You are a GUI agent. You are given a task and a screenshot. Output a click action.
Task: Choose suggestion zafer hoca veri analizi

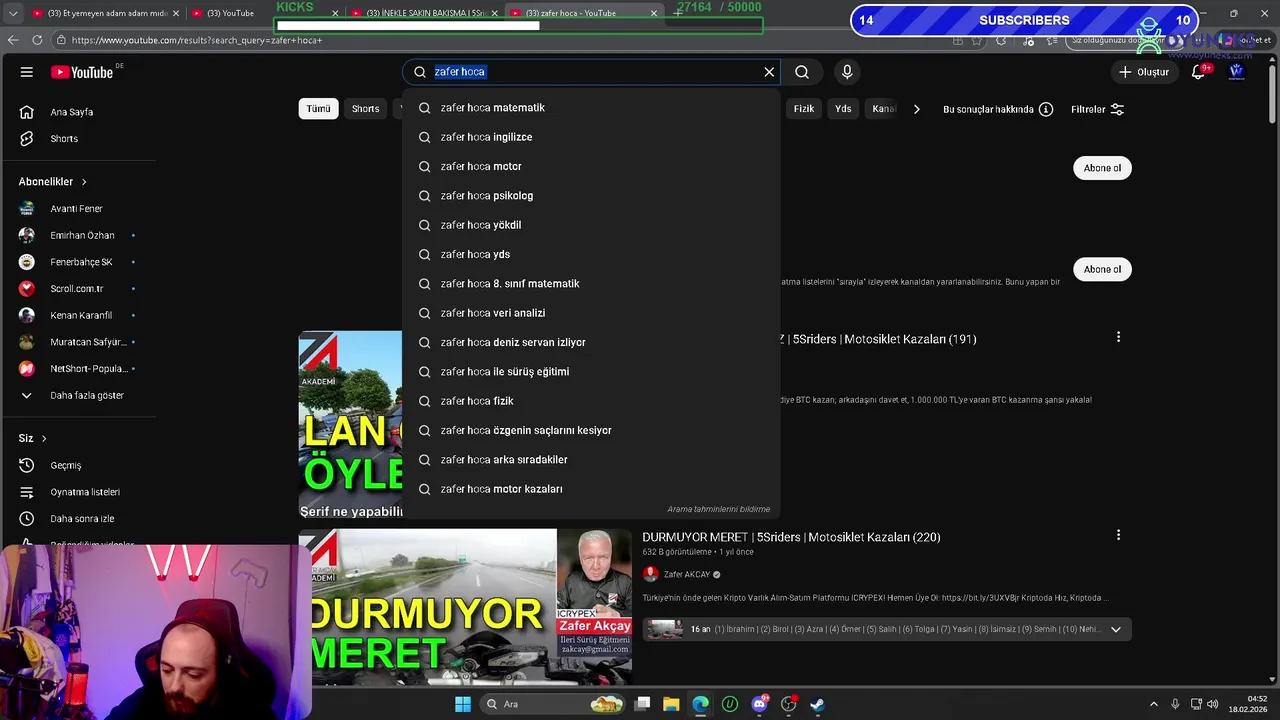591,313
